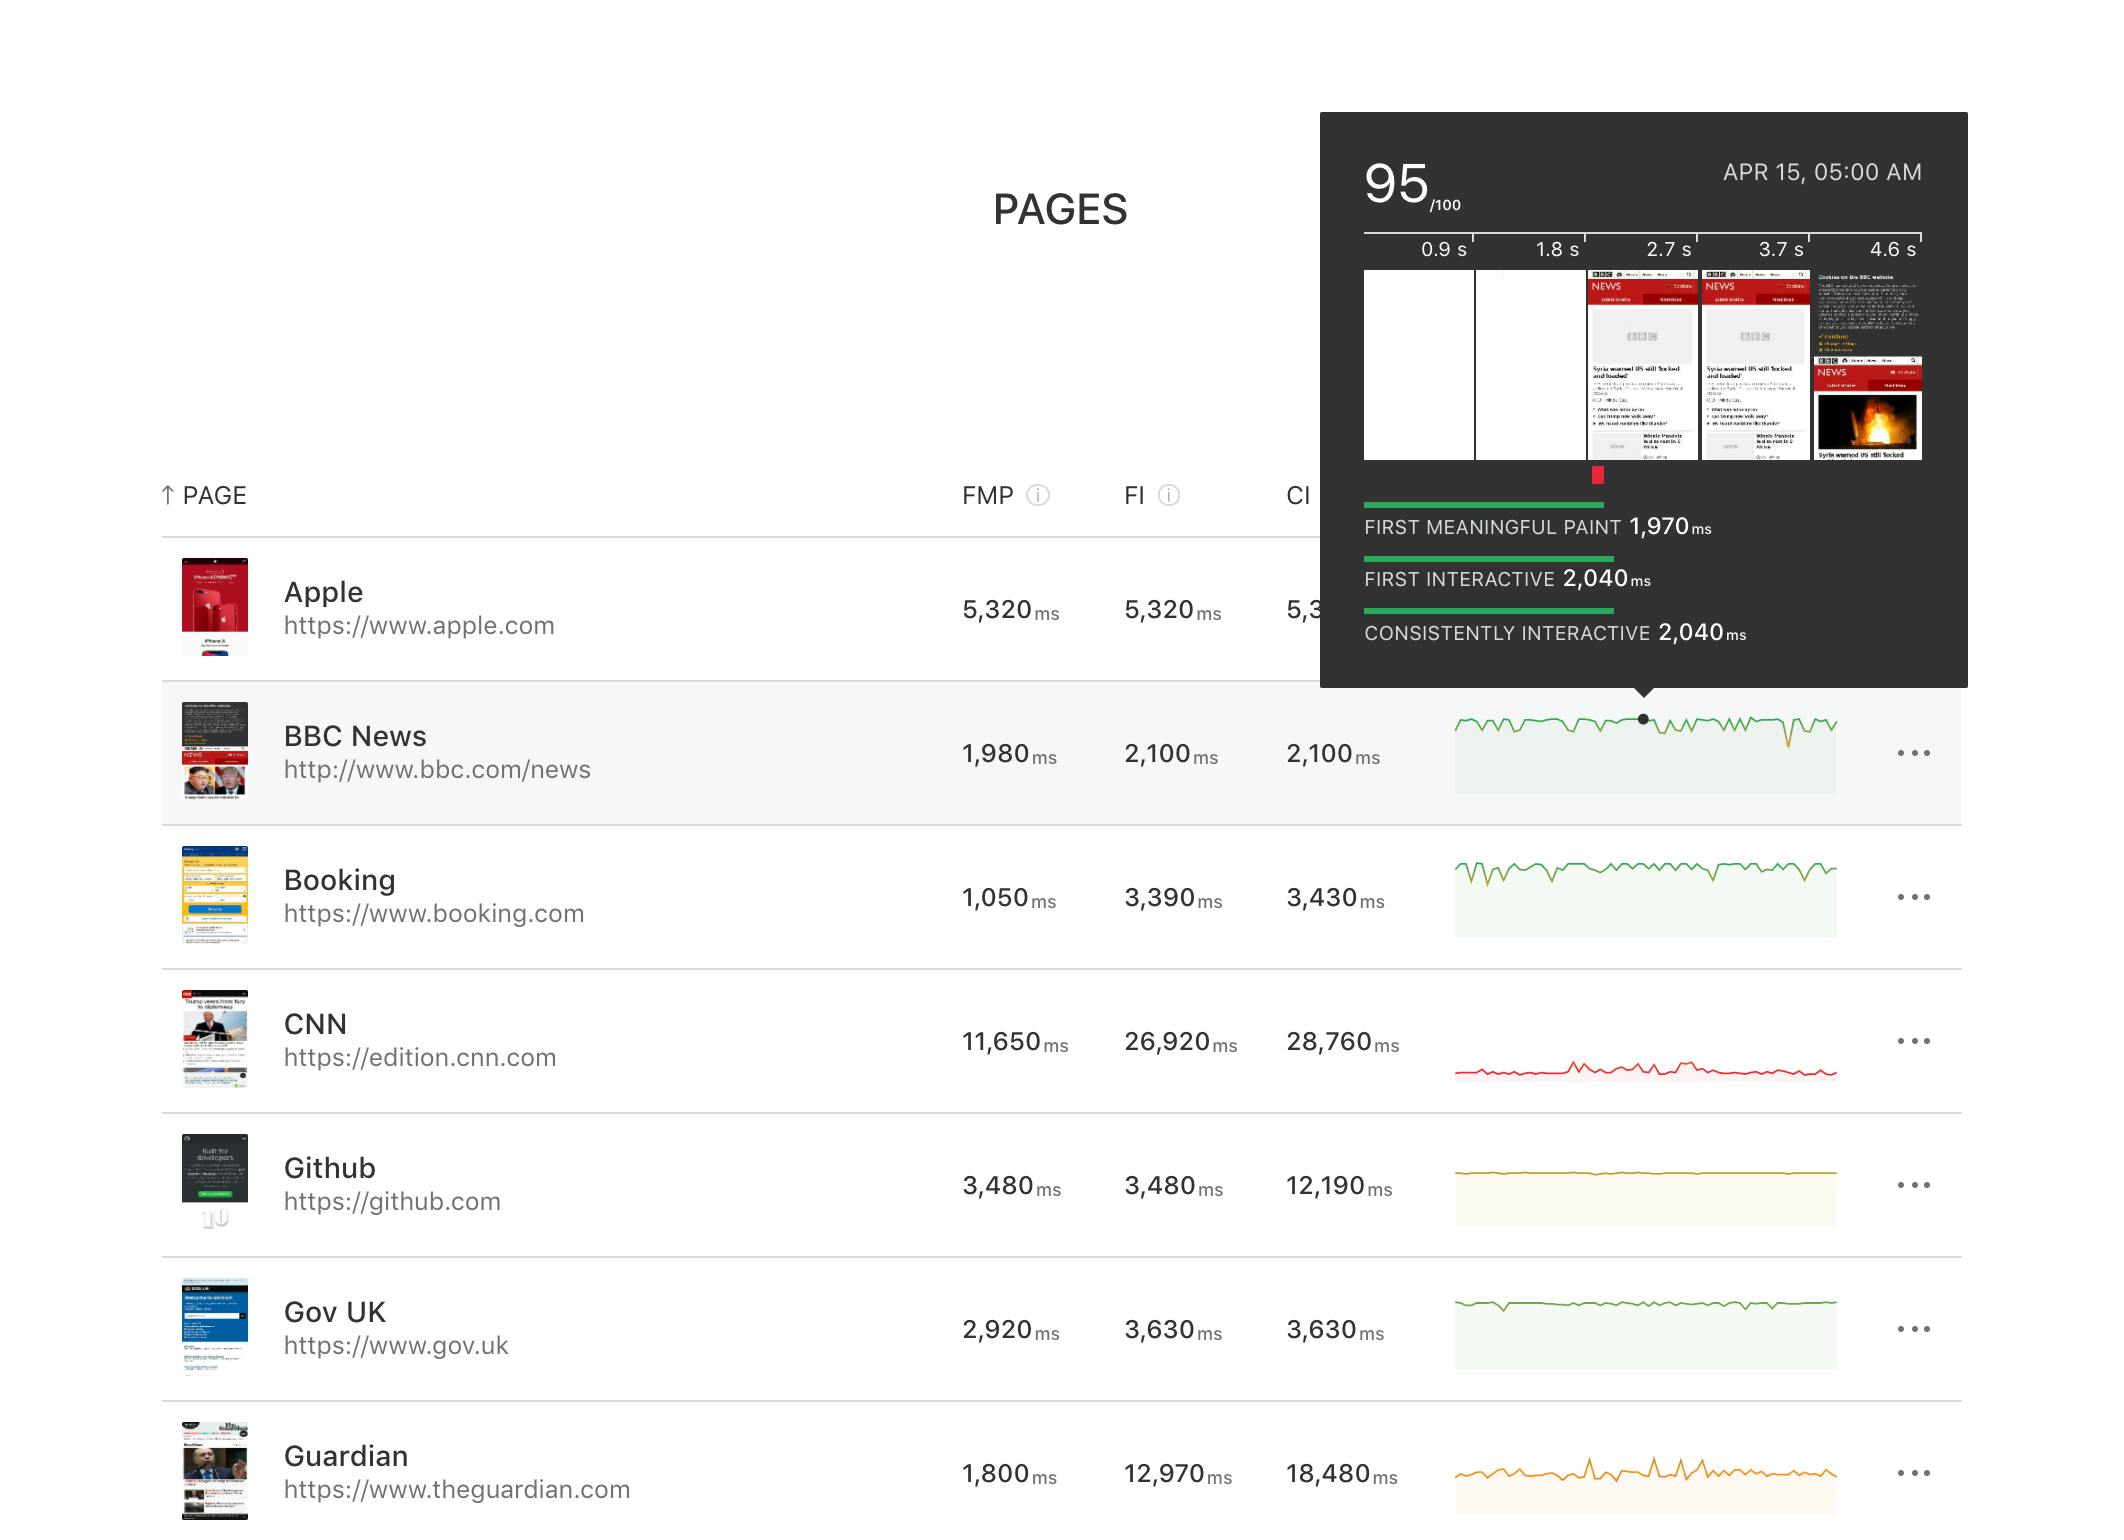This screenshot has height=1540, width=2124.
Task: Open the Github row options menu
Action: tap(1913, 1185)
